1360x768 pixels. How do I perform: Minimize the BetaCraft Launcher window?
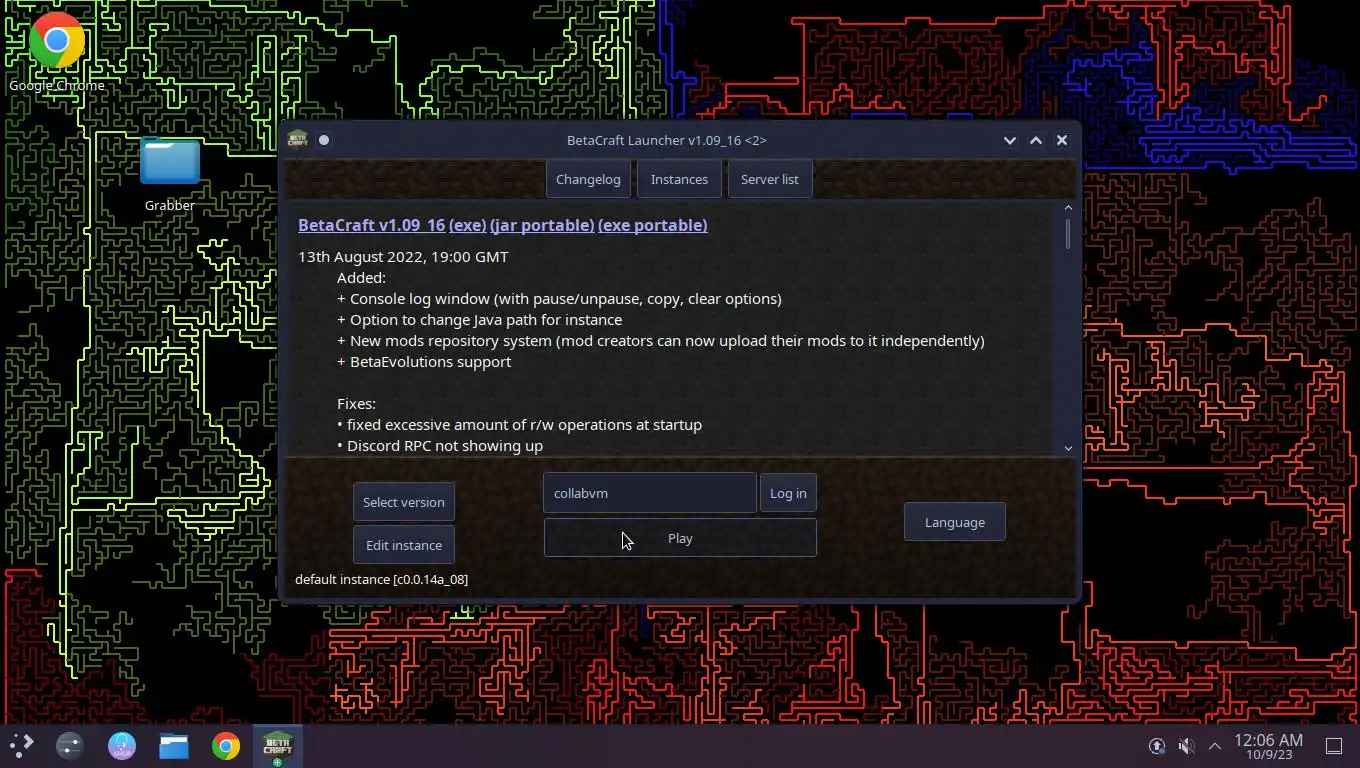pos(1009,140)
